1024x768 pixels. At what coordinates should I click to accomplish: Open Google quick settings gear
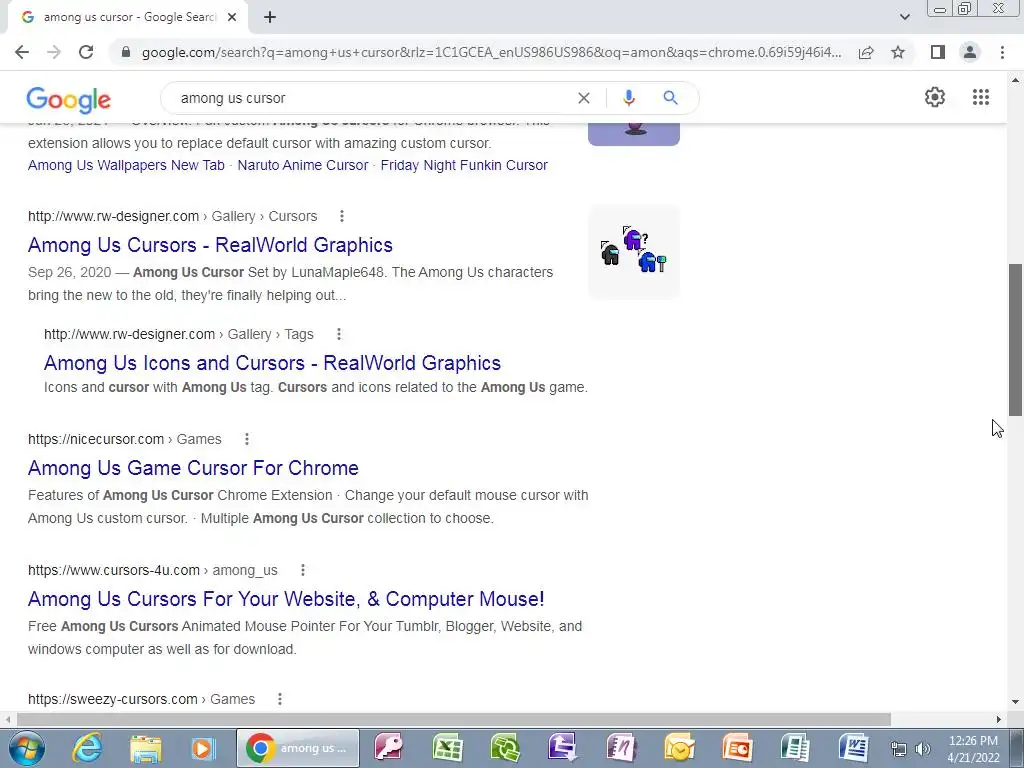(935, 97)
